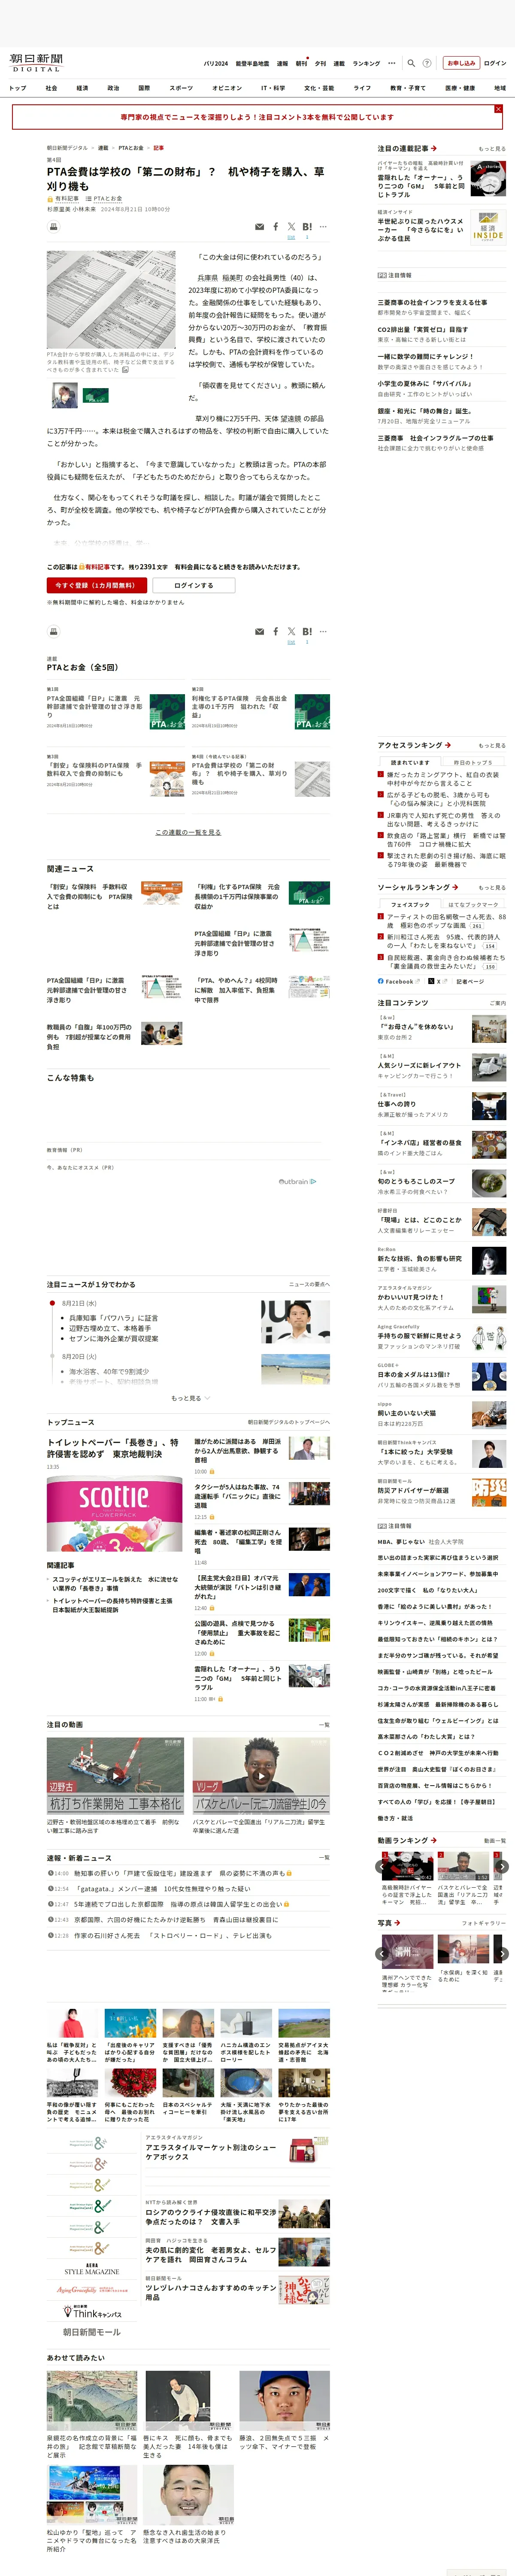Open 動画一覧 link in video ranking
This screenshot has height=2576, width=515.
coord(494,1841)
